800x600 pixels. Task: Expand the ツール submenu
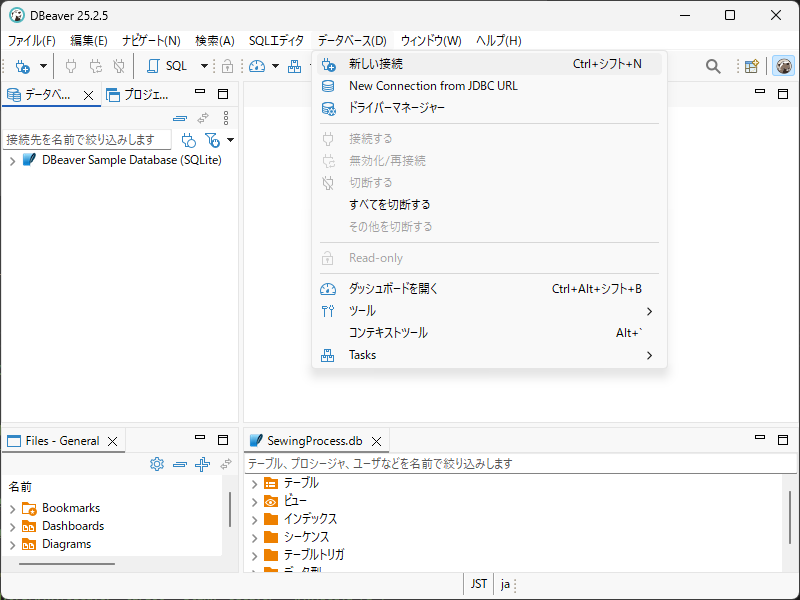click(x=489, y=311)
